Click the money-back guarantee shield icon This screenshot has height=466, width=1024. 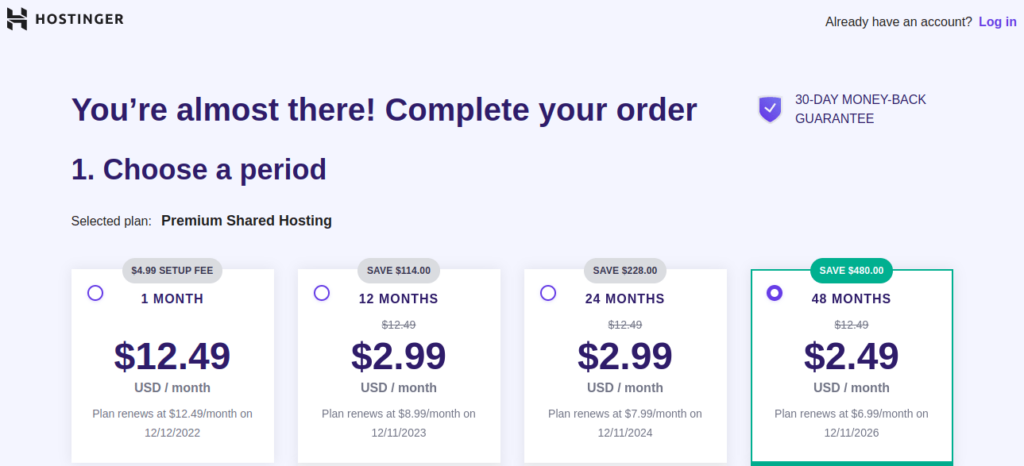coord(769,109)
